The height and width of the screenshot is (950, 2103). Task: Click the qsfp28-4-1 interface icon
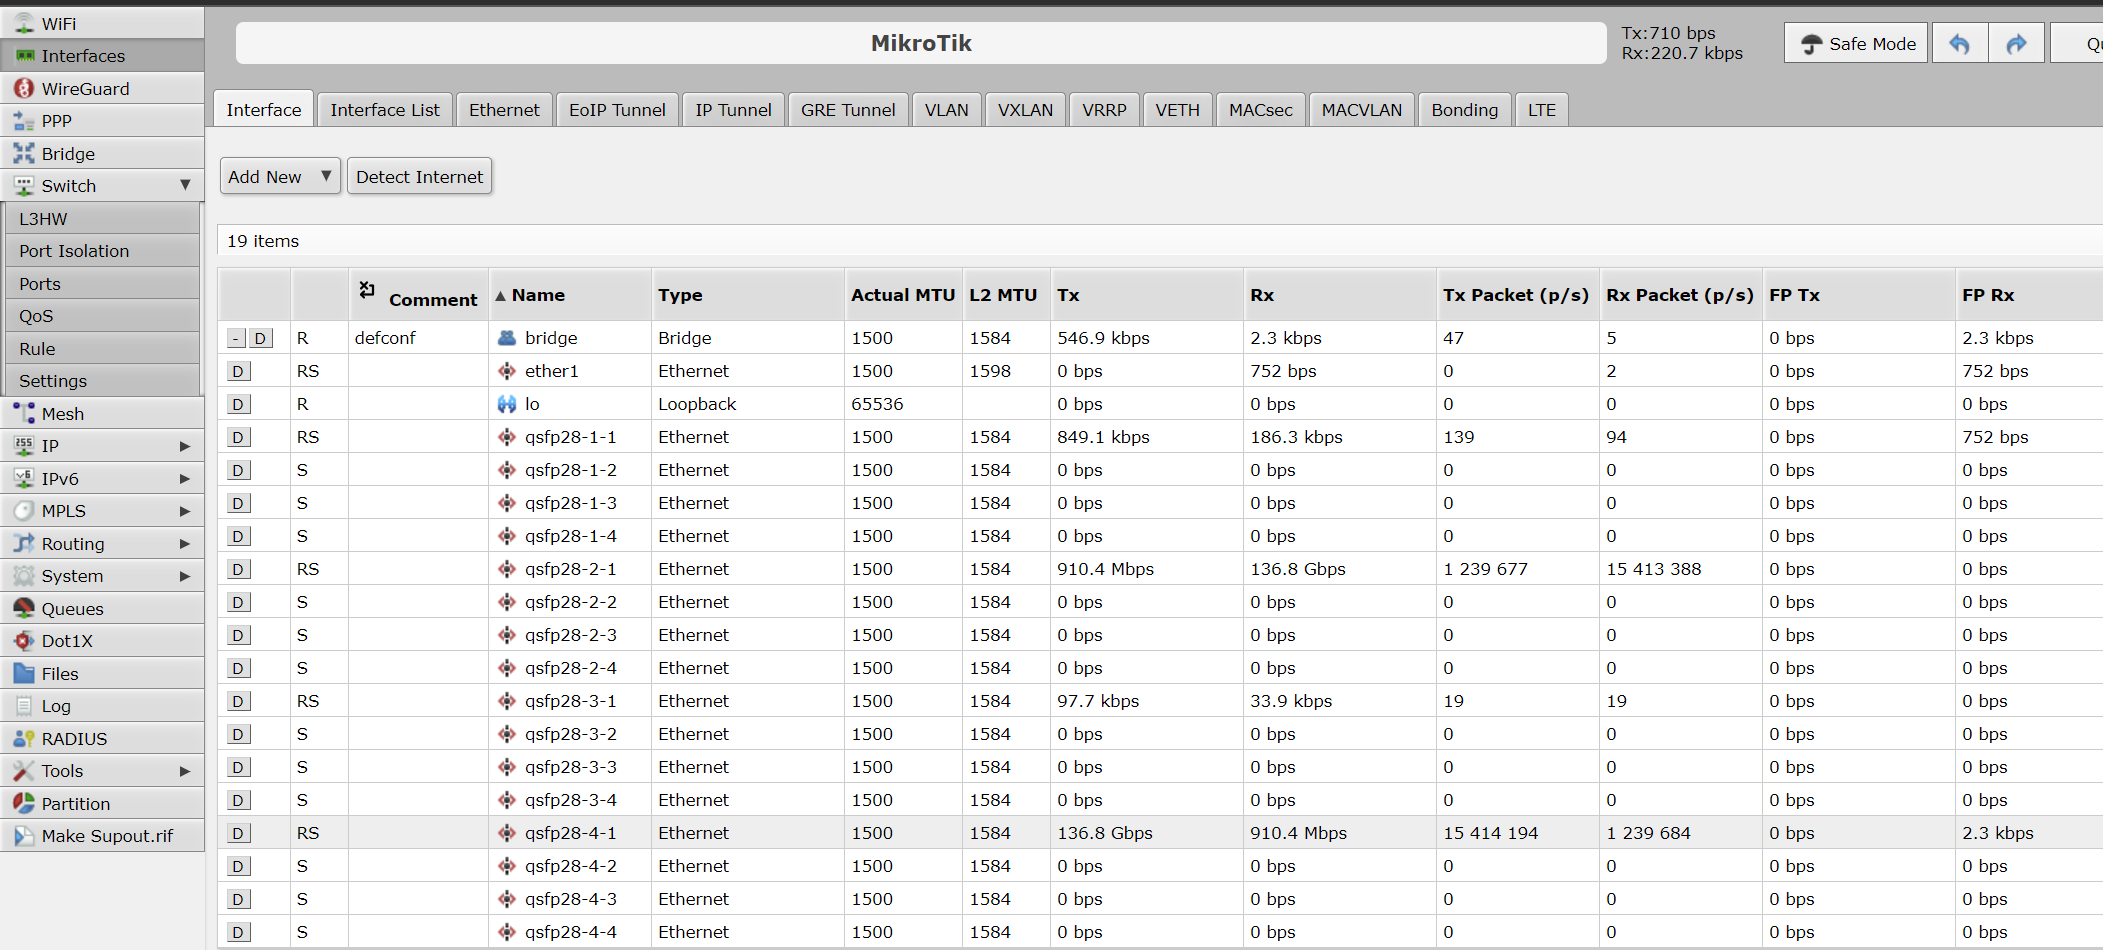click(x=507, y=833)
